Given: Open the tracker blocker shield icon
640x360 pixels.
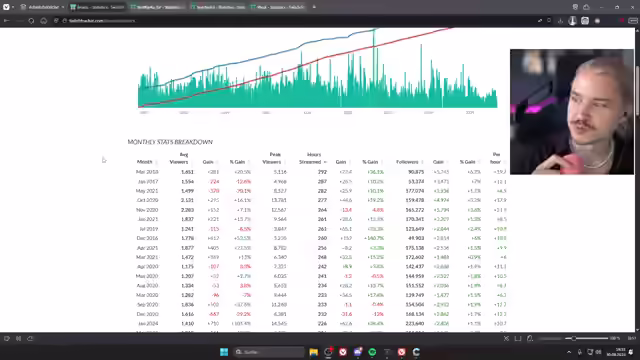Looking at the screenshot, I should [56, 20].
